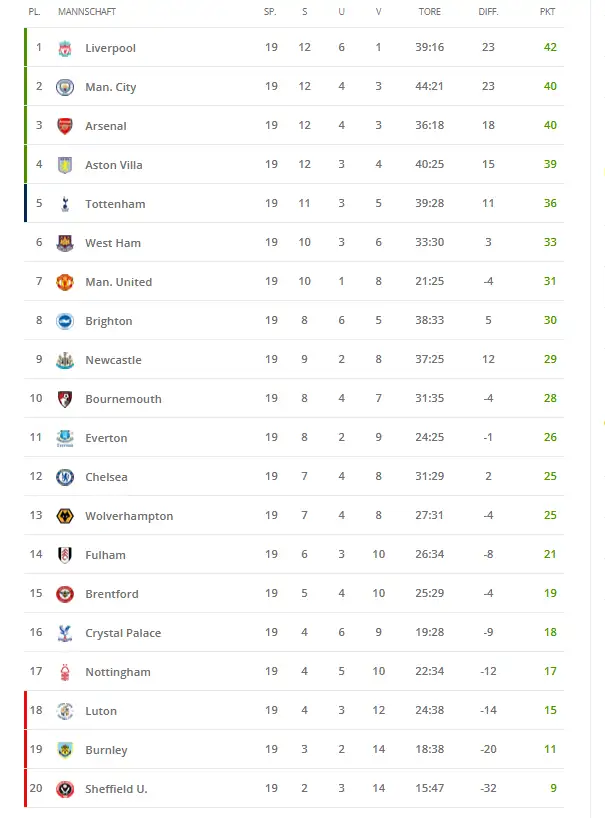Open the Tottenham cockerel logo

click(65, 204)
